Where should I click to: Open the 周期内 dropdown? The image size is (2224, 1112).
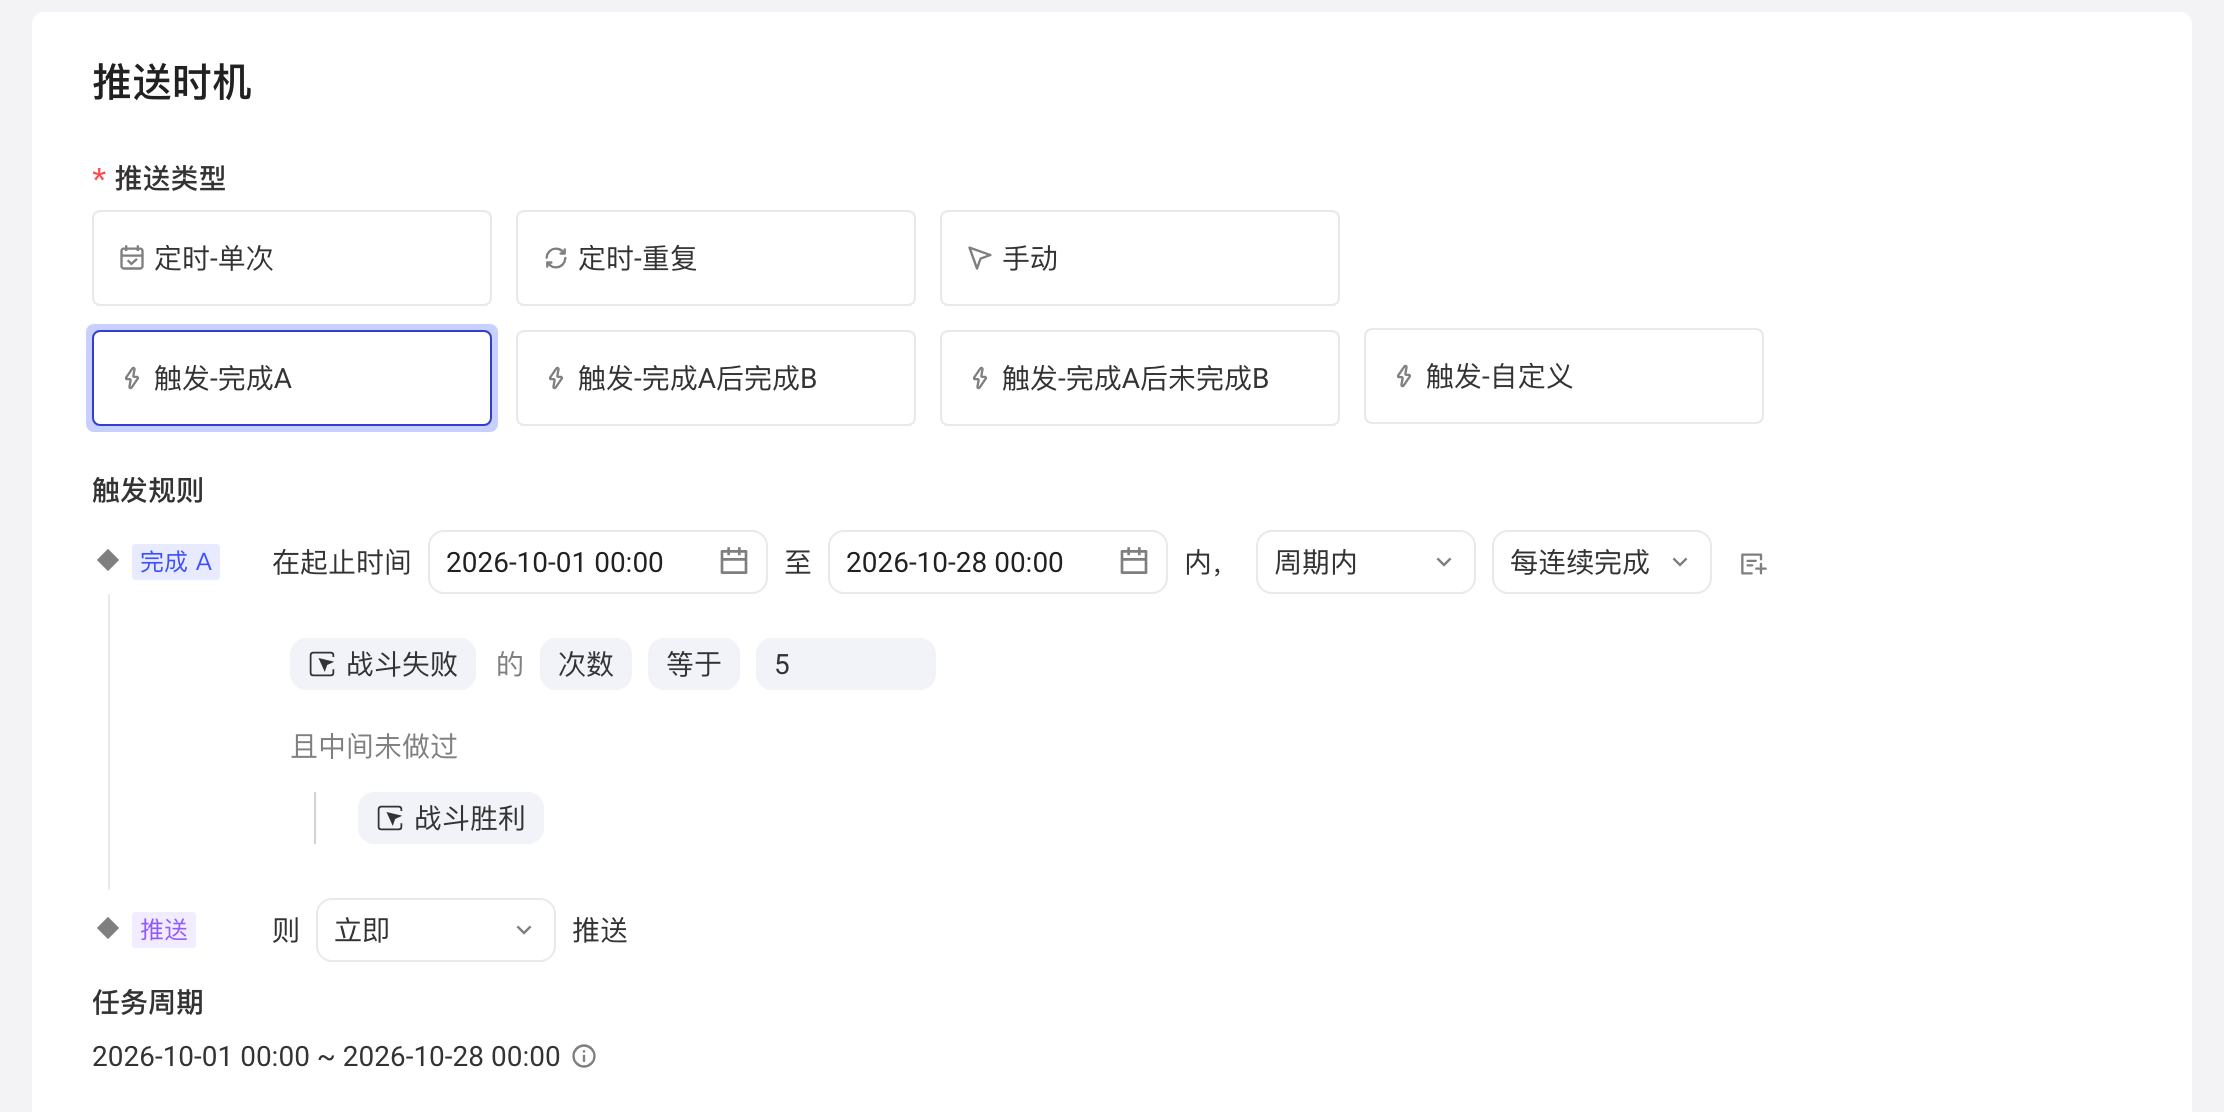(x=1366, y=562)
